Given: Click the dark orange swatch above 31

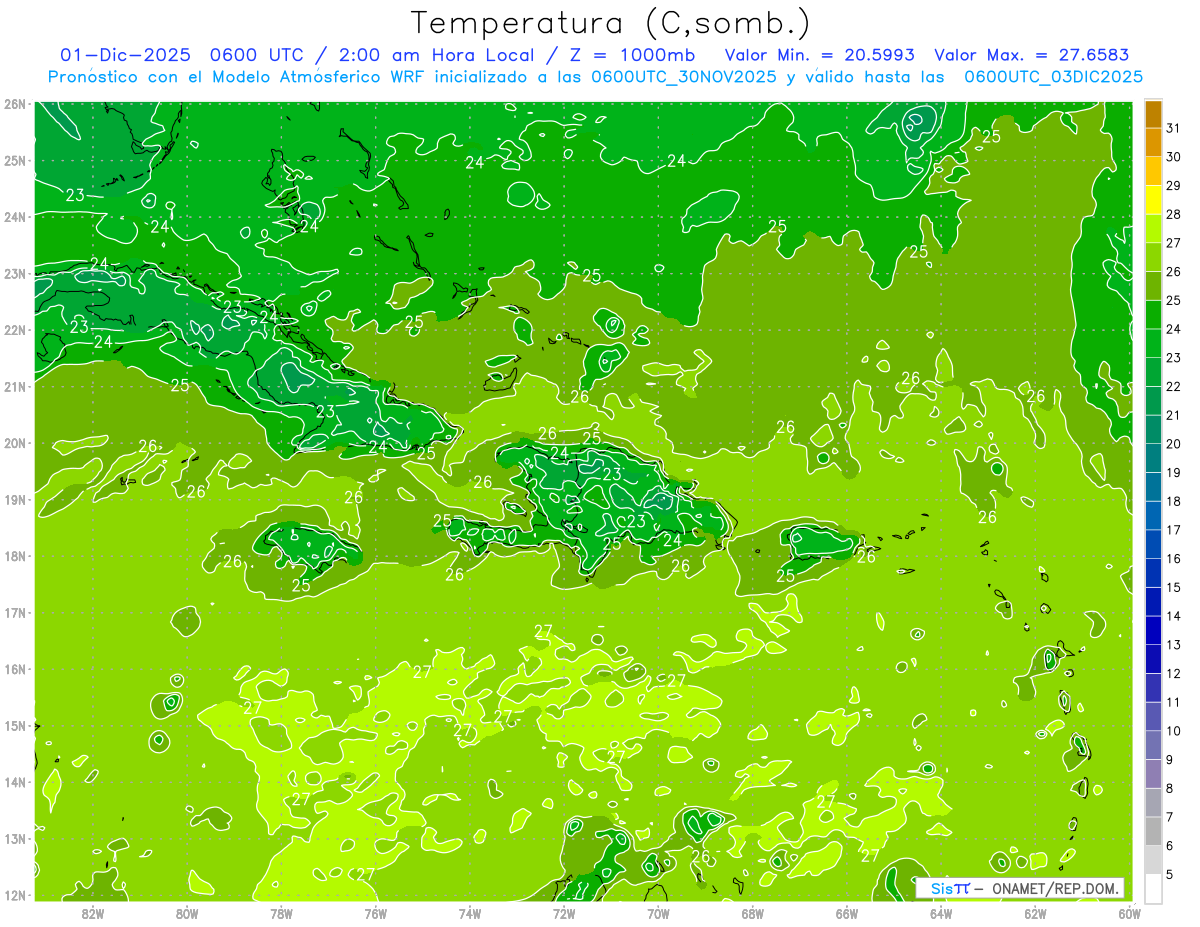Looking at the screenshot, I should (x=1153, y=114).
